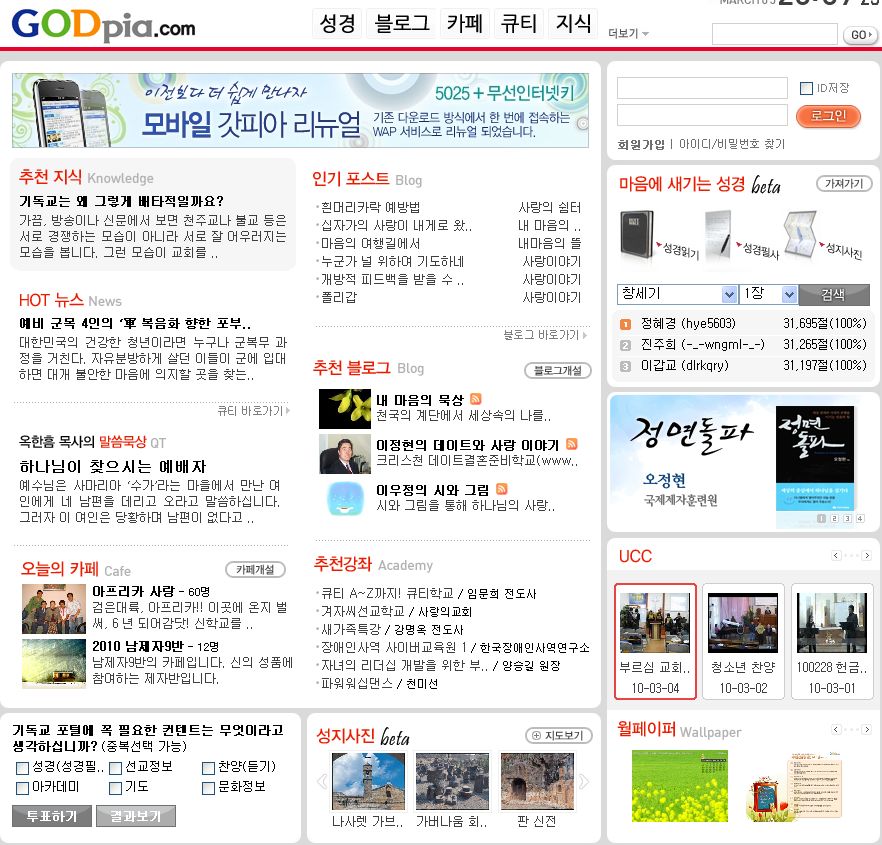Screen dimensions: 882x845
Task: Open the 창세기 book dropdown
Action: (x=677, y=295)
